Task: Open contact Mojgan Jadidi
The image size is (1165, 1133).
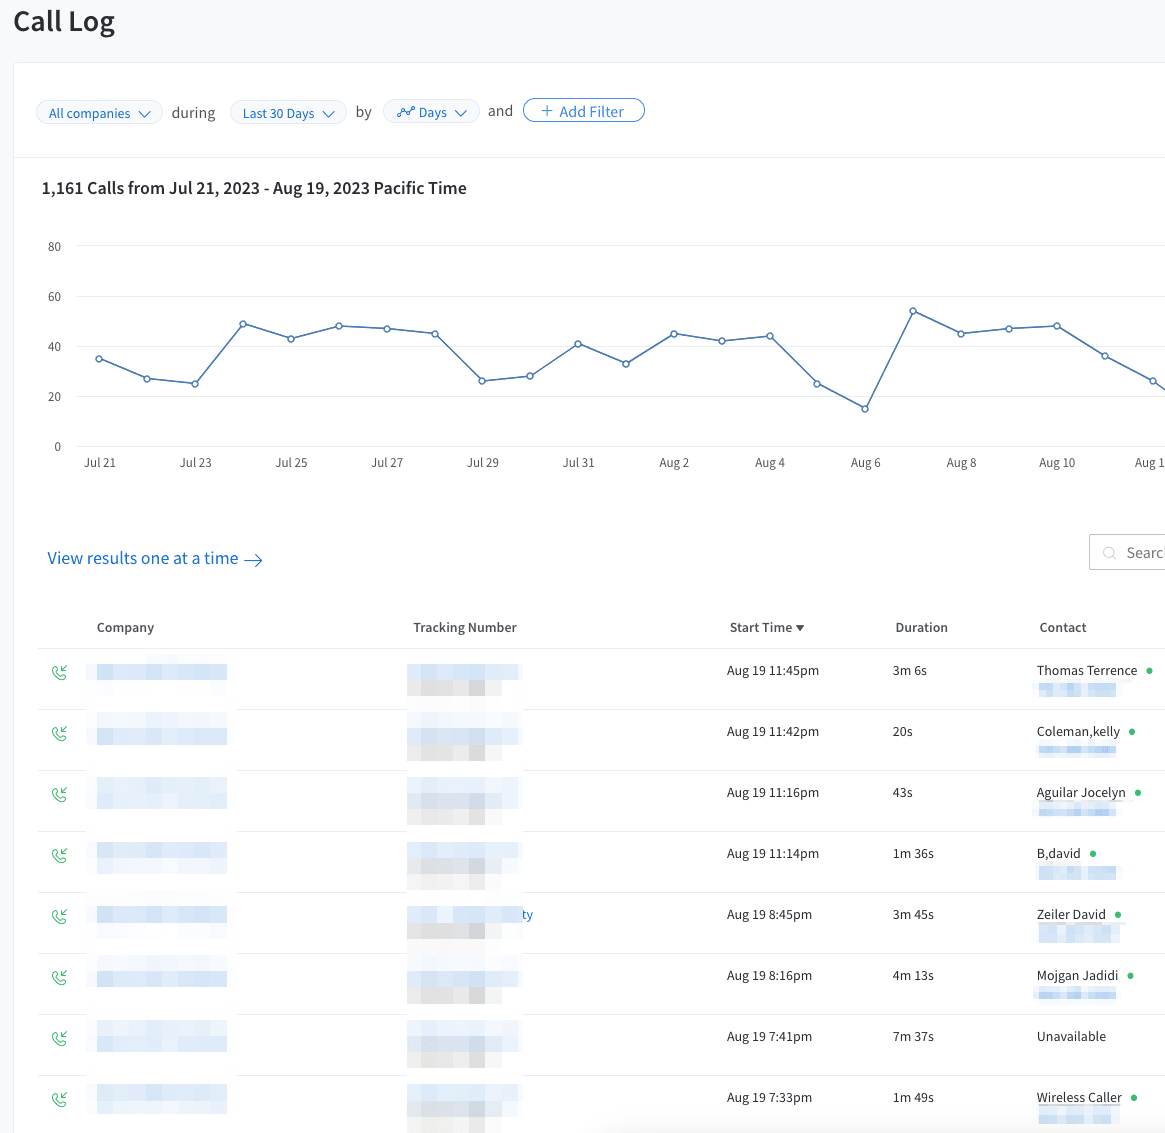Action: click(1077, 975)
